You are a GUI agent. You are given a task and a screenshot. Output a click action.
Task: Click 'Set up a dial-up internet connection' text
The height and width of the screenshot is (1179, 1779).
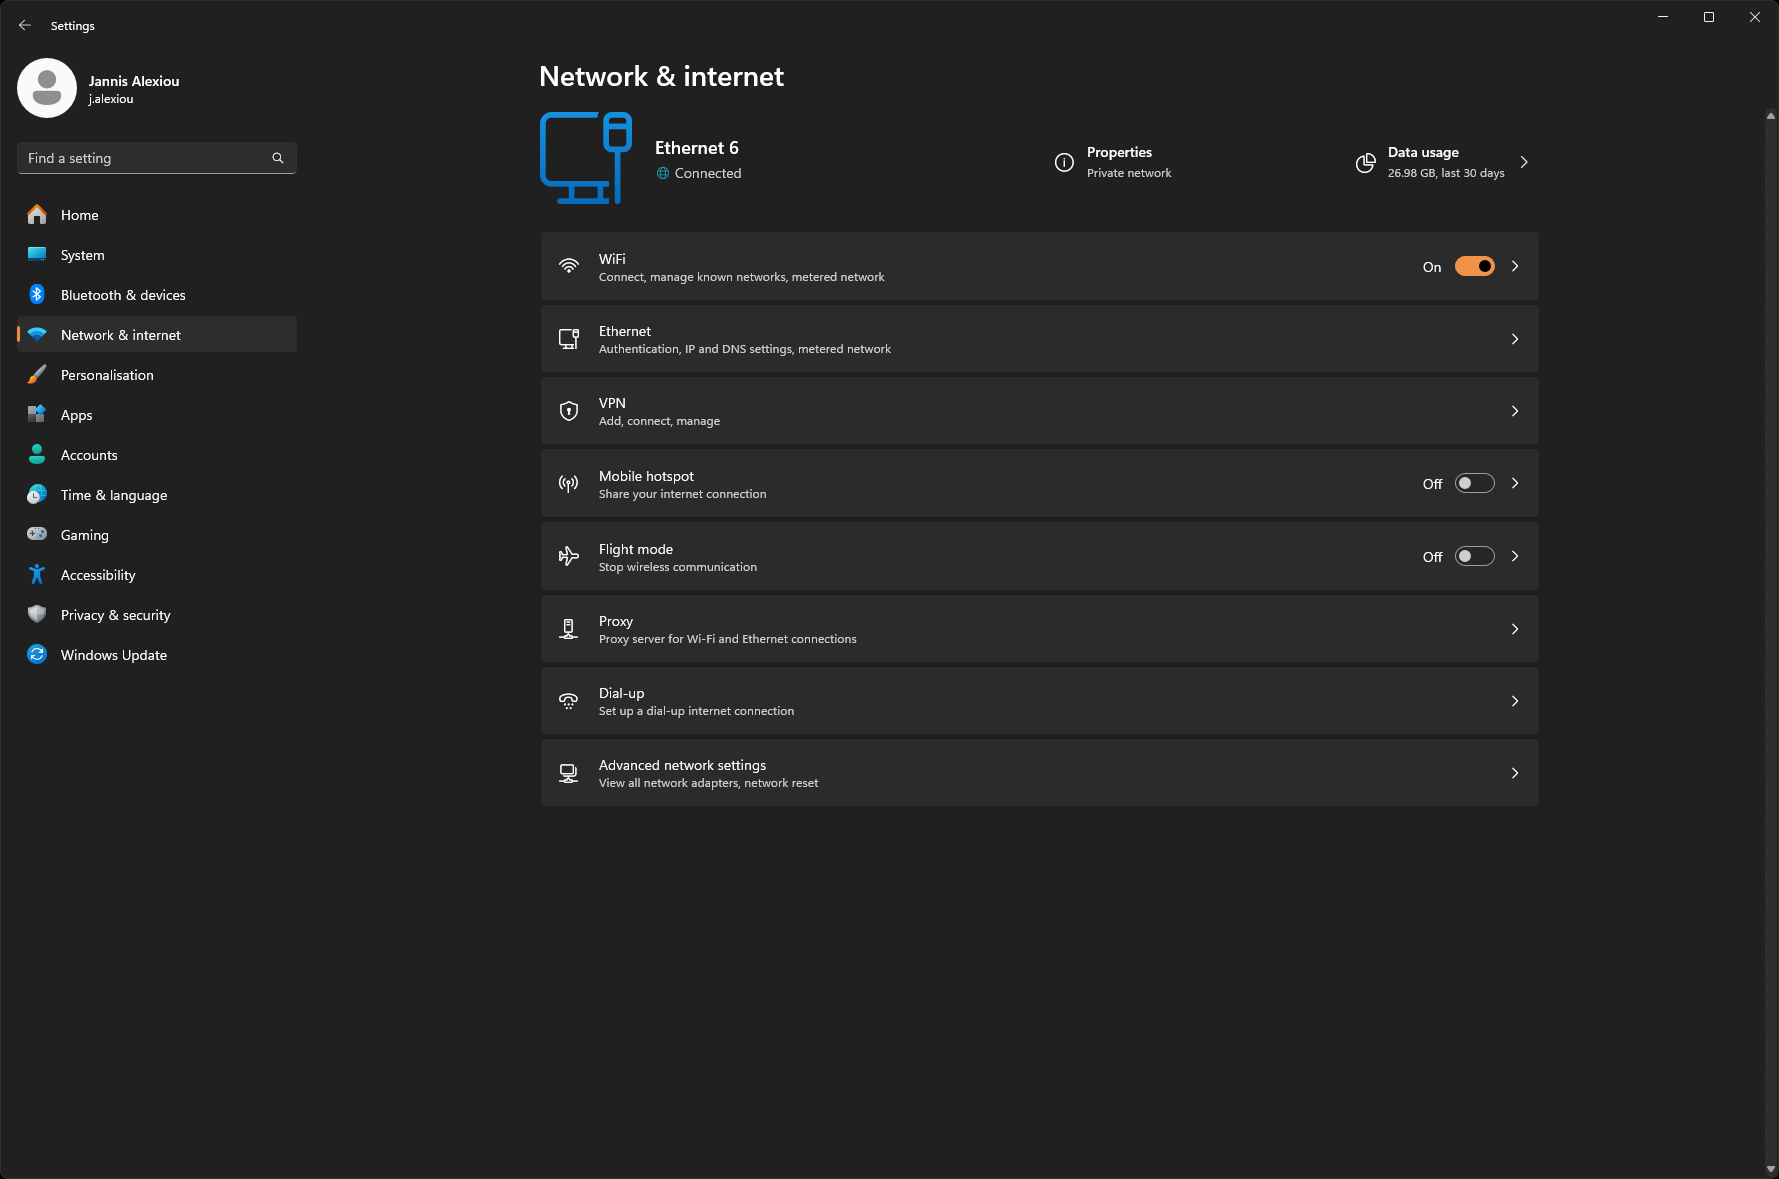(x=697, y=711)
